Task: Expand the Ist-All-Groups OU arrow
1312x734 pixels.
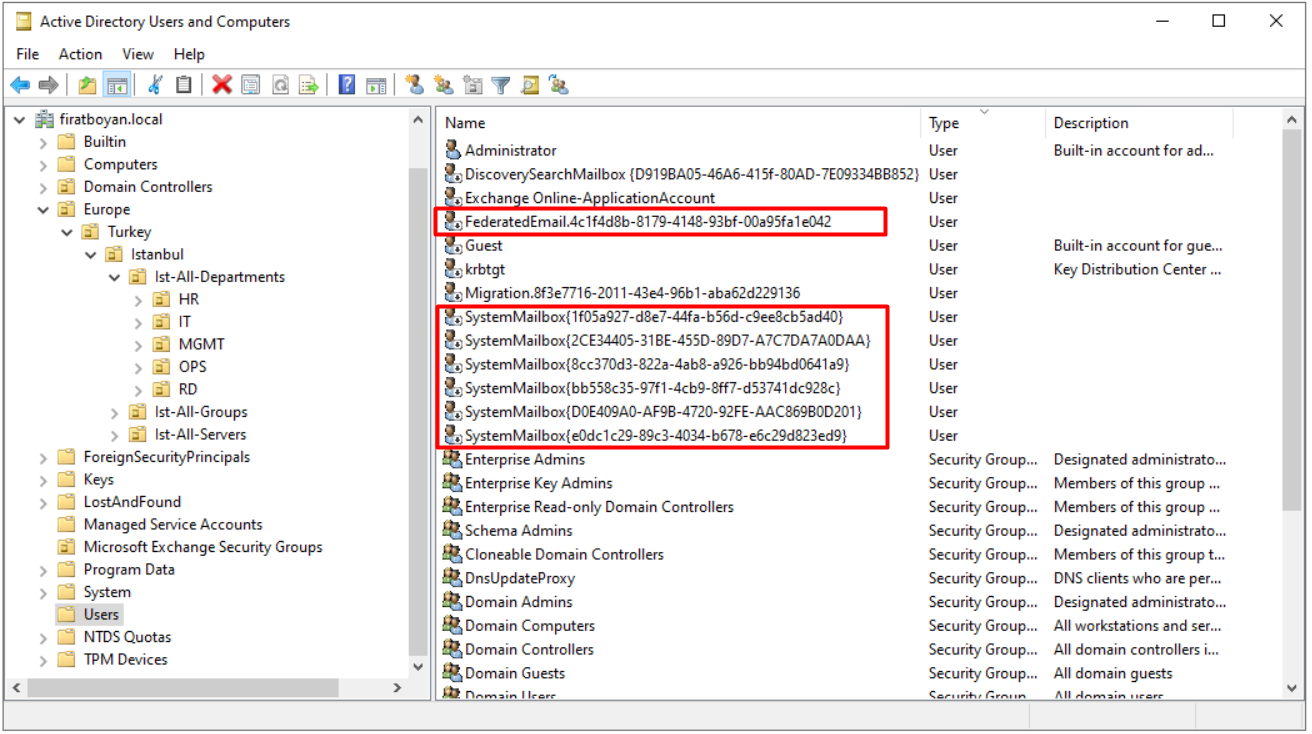Action: click(115, 412)
